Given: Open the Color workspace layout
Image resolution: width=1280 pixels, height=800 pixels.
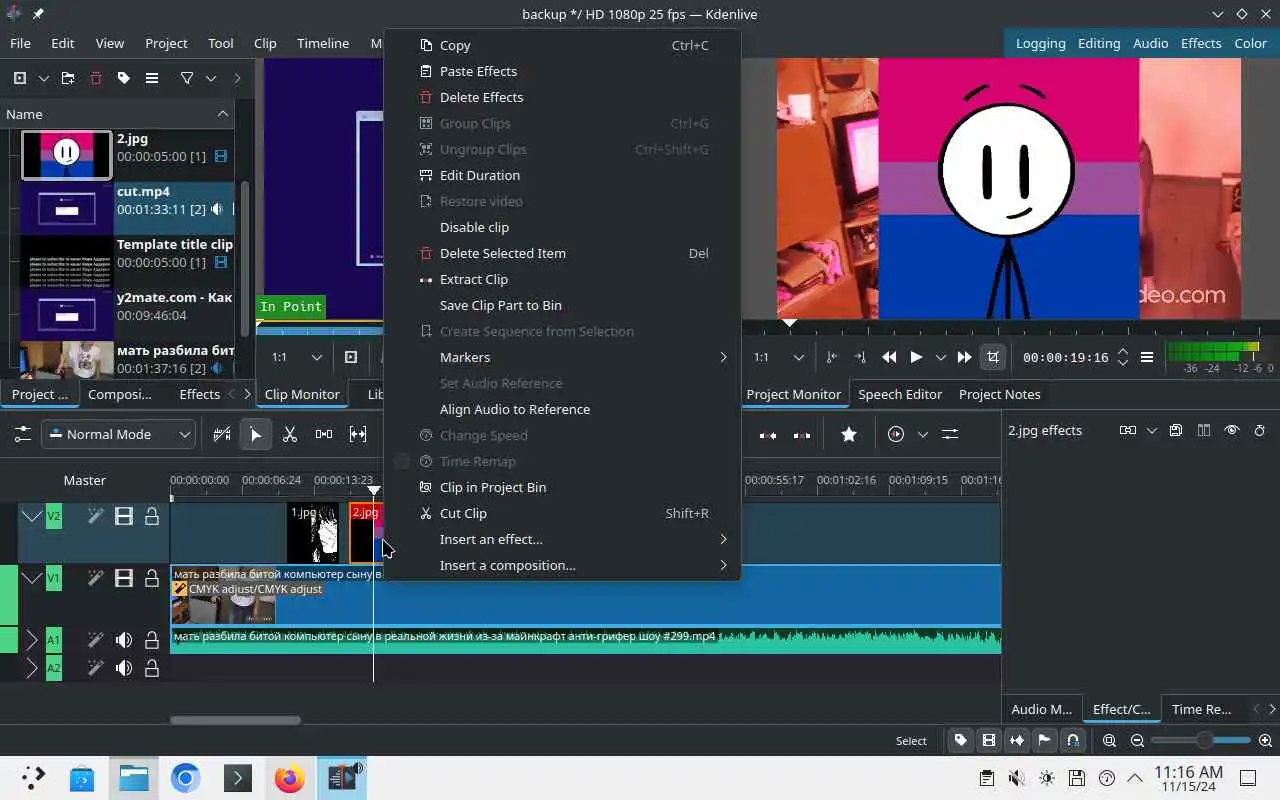Looking at the screenshot, I should point(1250,43).
